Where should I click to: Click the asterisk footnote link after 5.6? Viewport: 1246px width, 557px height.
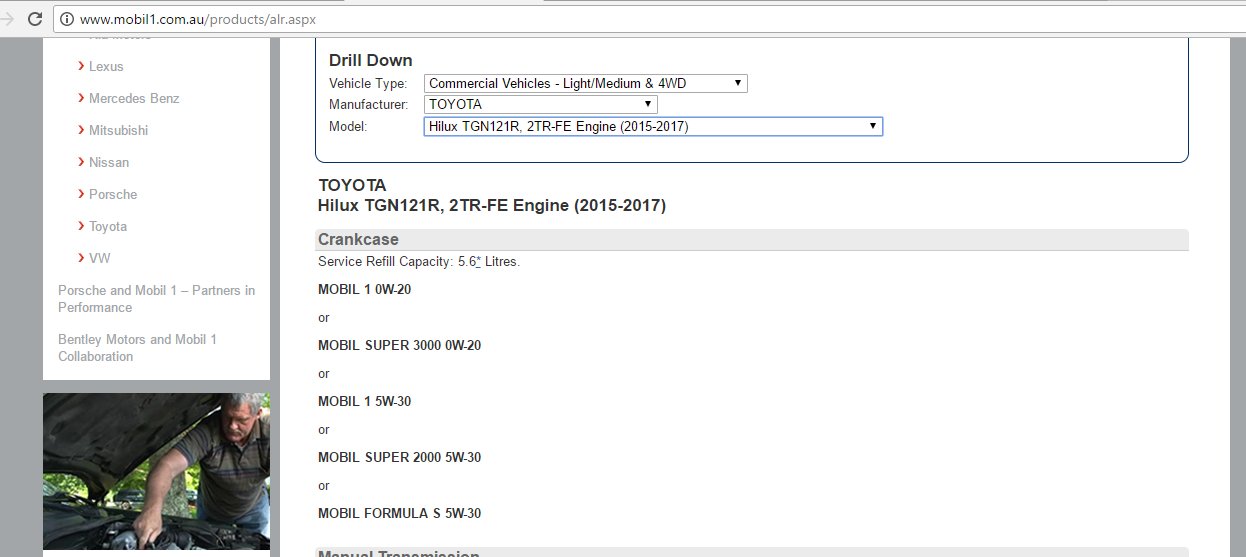[x=478, y=261]
